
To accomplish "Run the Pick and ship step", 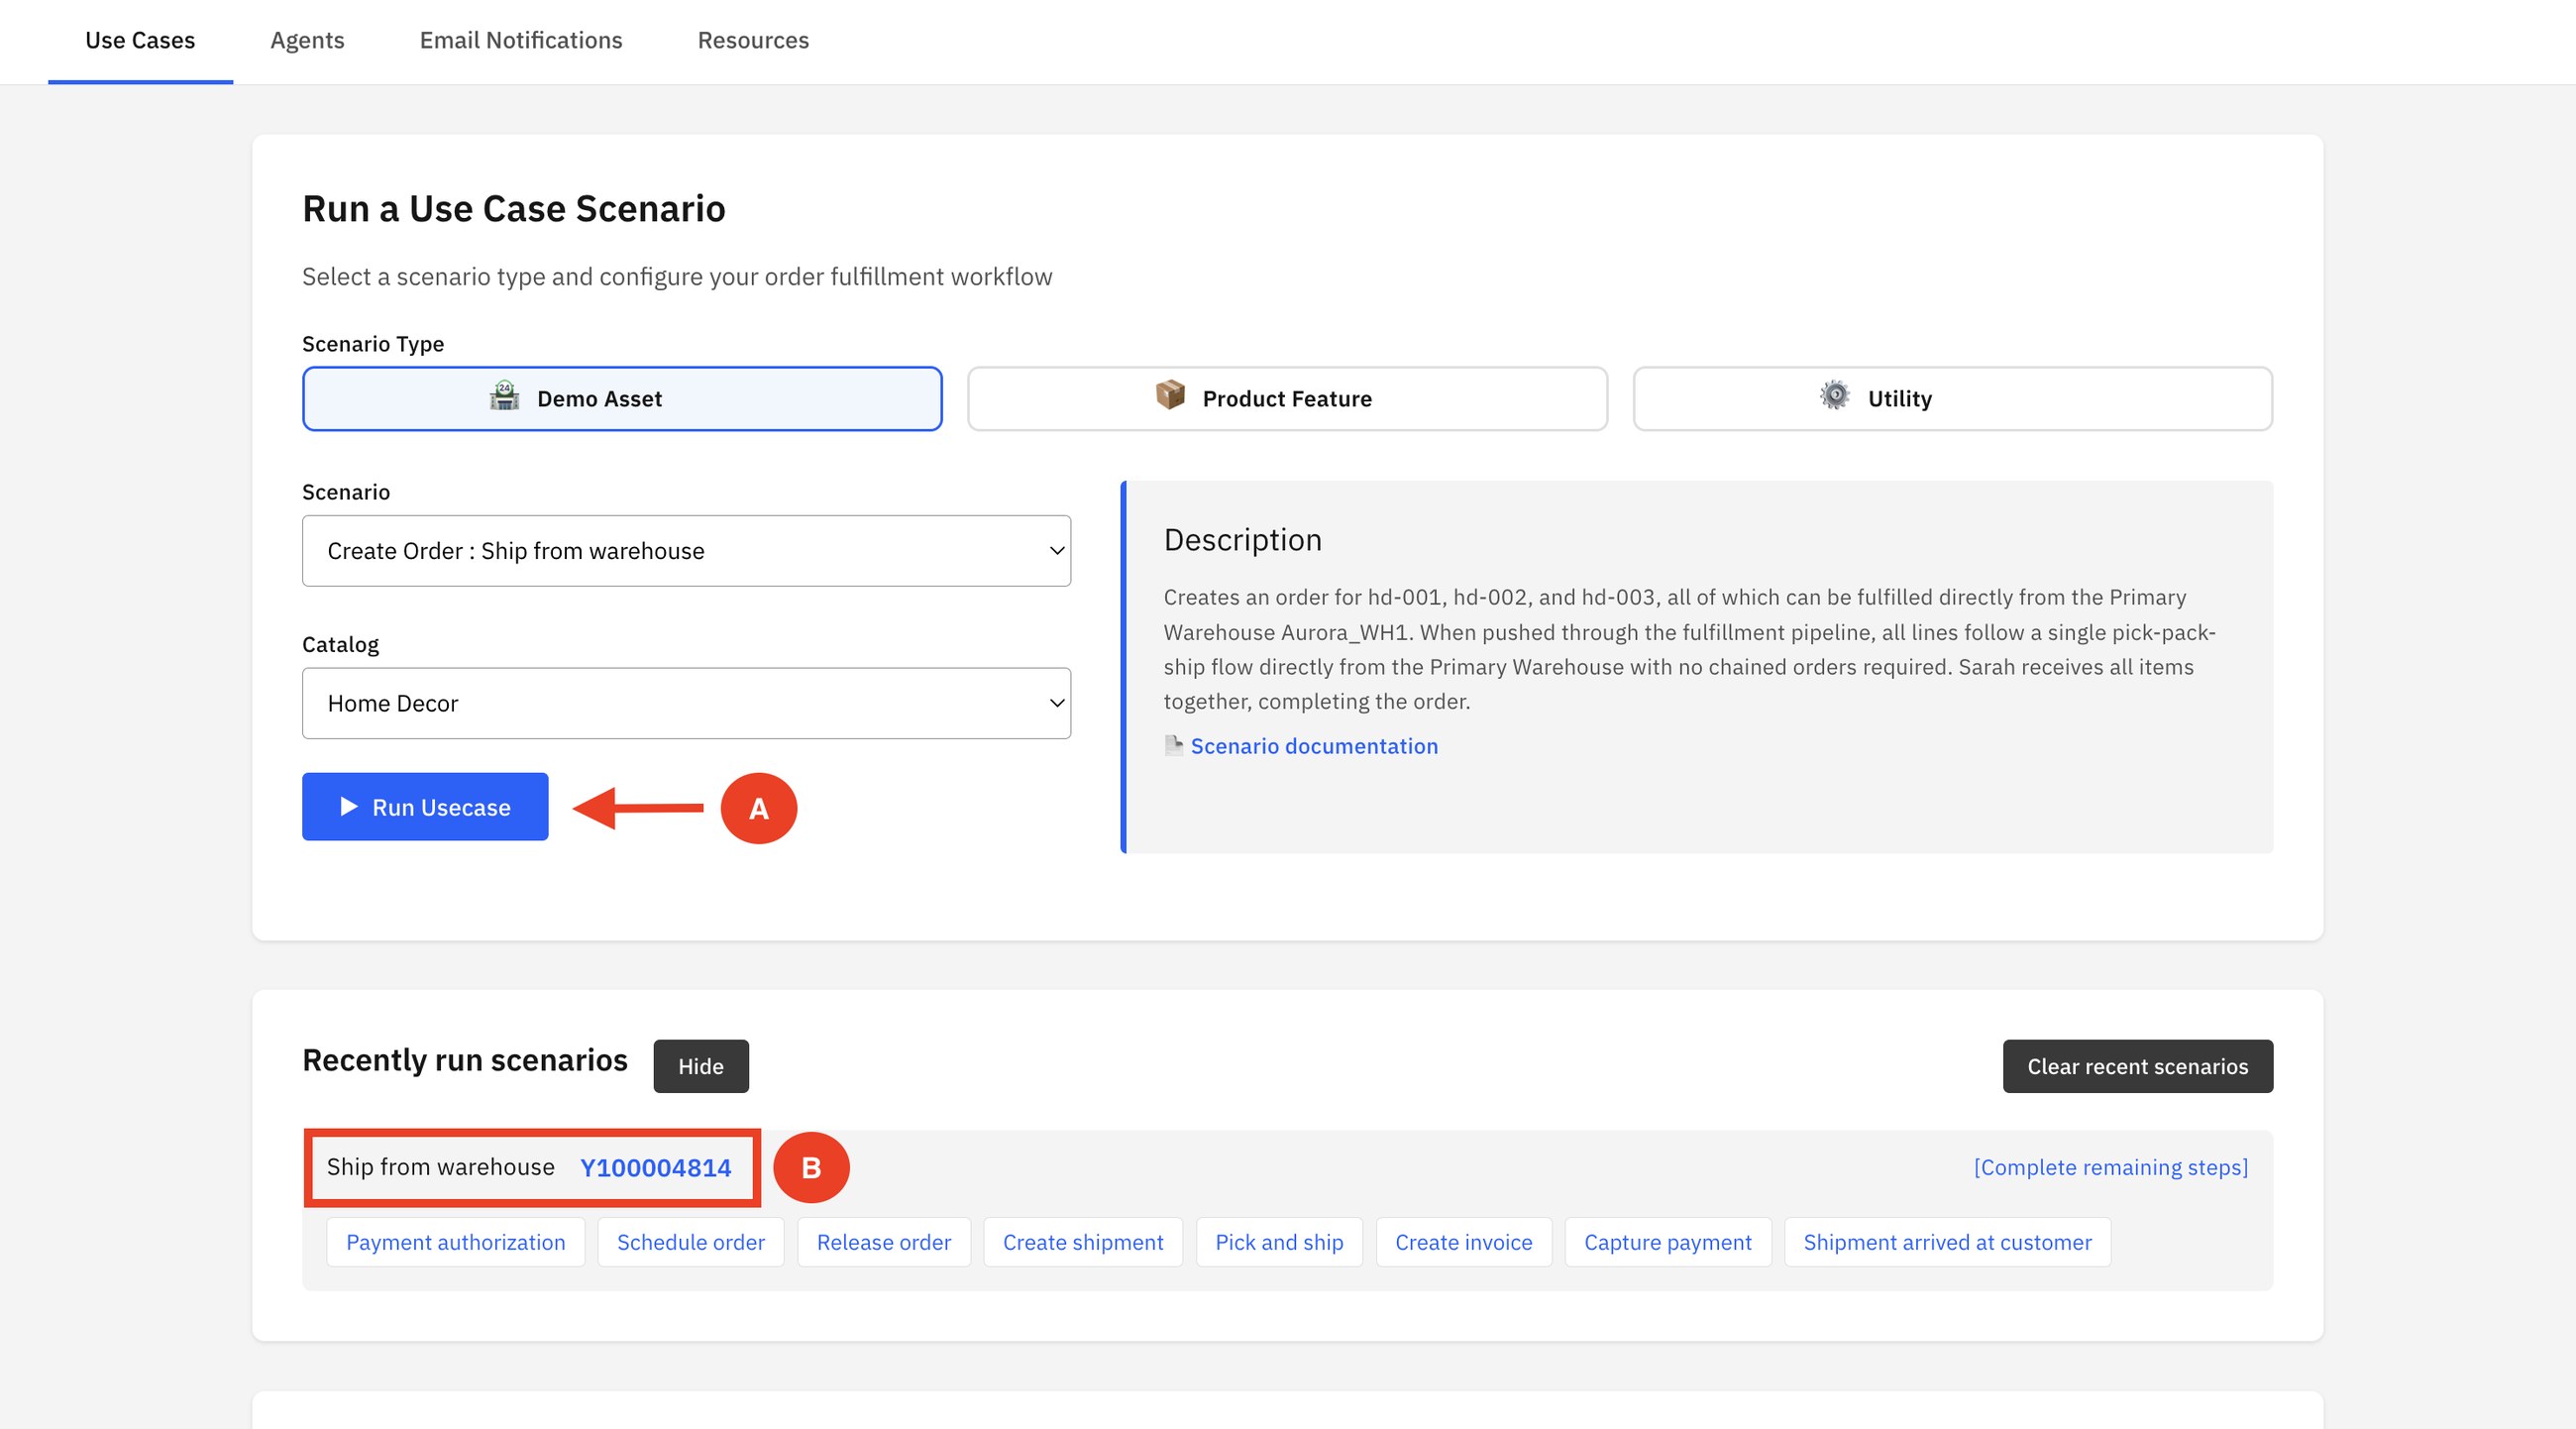I will tap(1279, 1242).
